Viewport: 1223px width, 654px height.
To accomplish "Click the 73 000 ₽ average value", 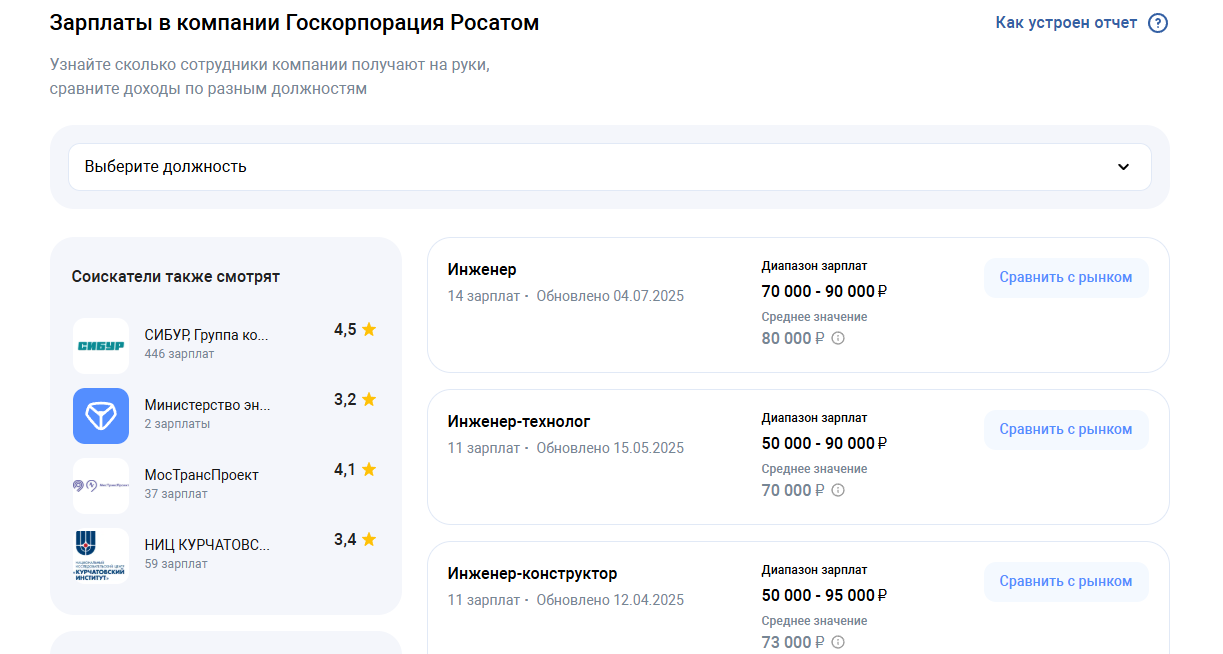I will [x=793, y=642].
